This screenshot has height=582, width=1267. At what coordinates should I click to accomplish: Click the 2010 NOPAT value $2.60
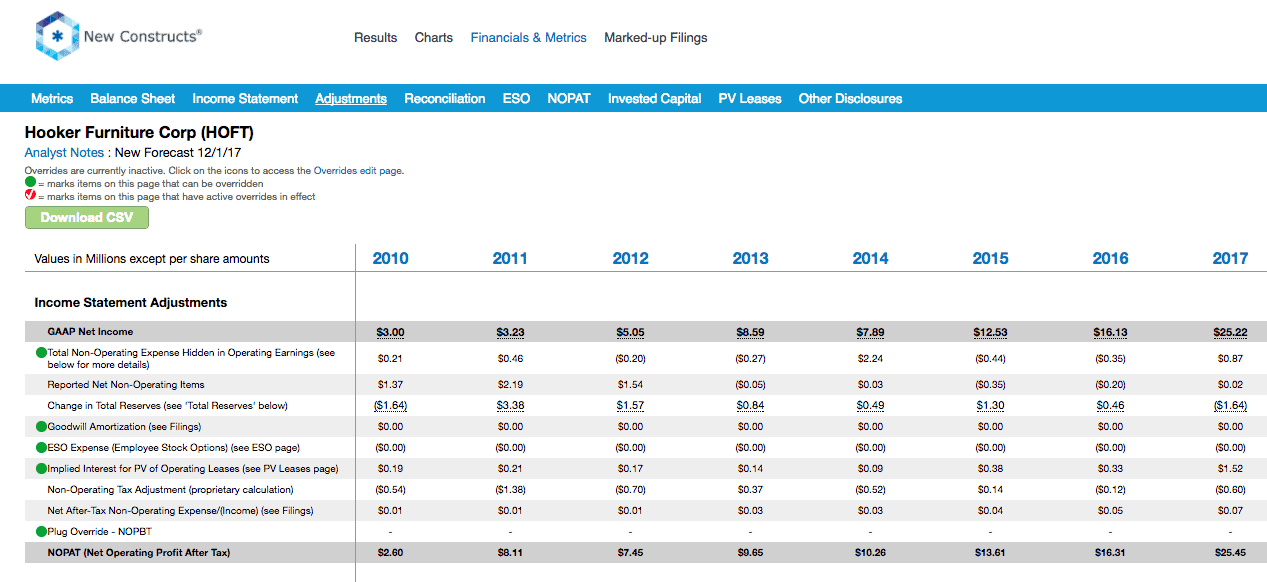click(x=390, y=552)
